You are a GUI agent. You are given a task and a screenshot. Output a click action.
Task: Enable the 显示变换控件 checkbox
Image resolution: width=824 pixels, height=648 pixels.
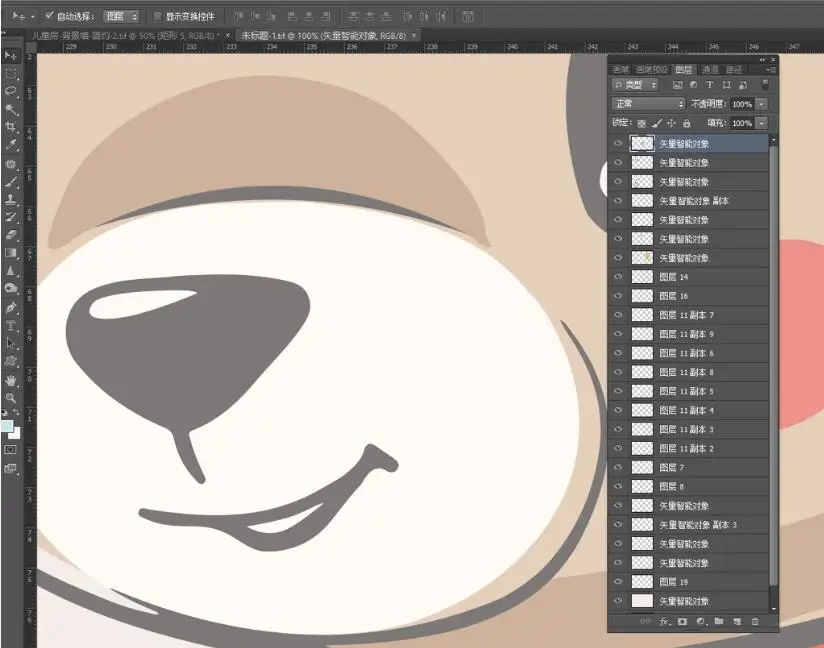[157, 16]
